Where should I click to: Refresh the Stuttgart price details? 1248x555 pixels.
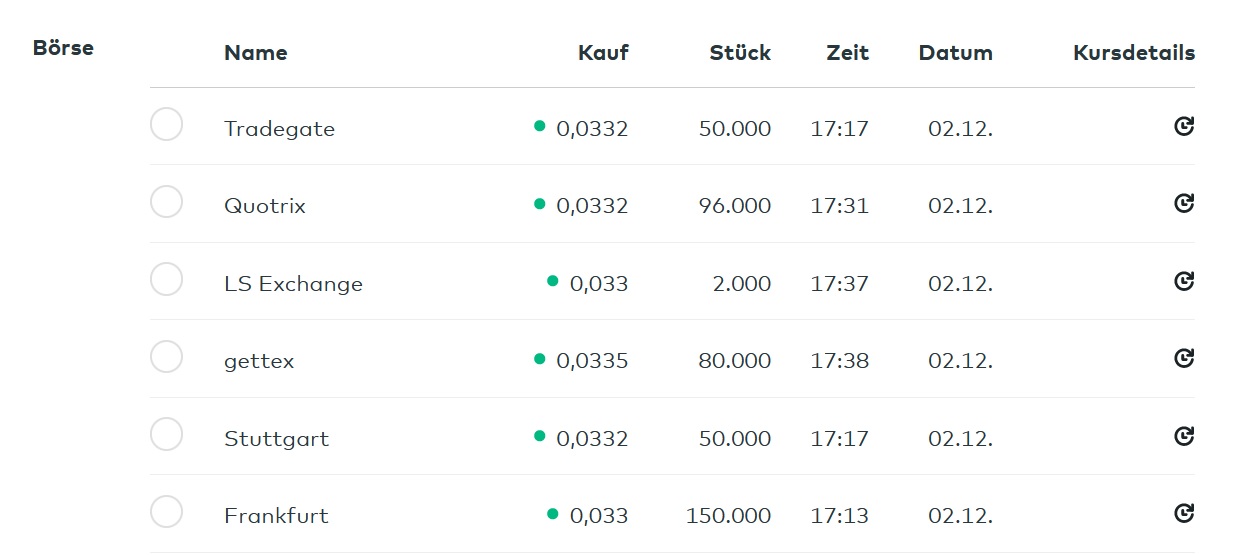1184,436
